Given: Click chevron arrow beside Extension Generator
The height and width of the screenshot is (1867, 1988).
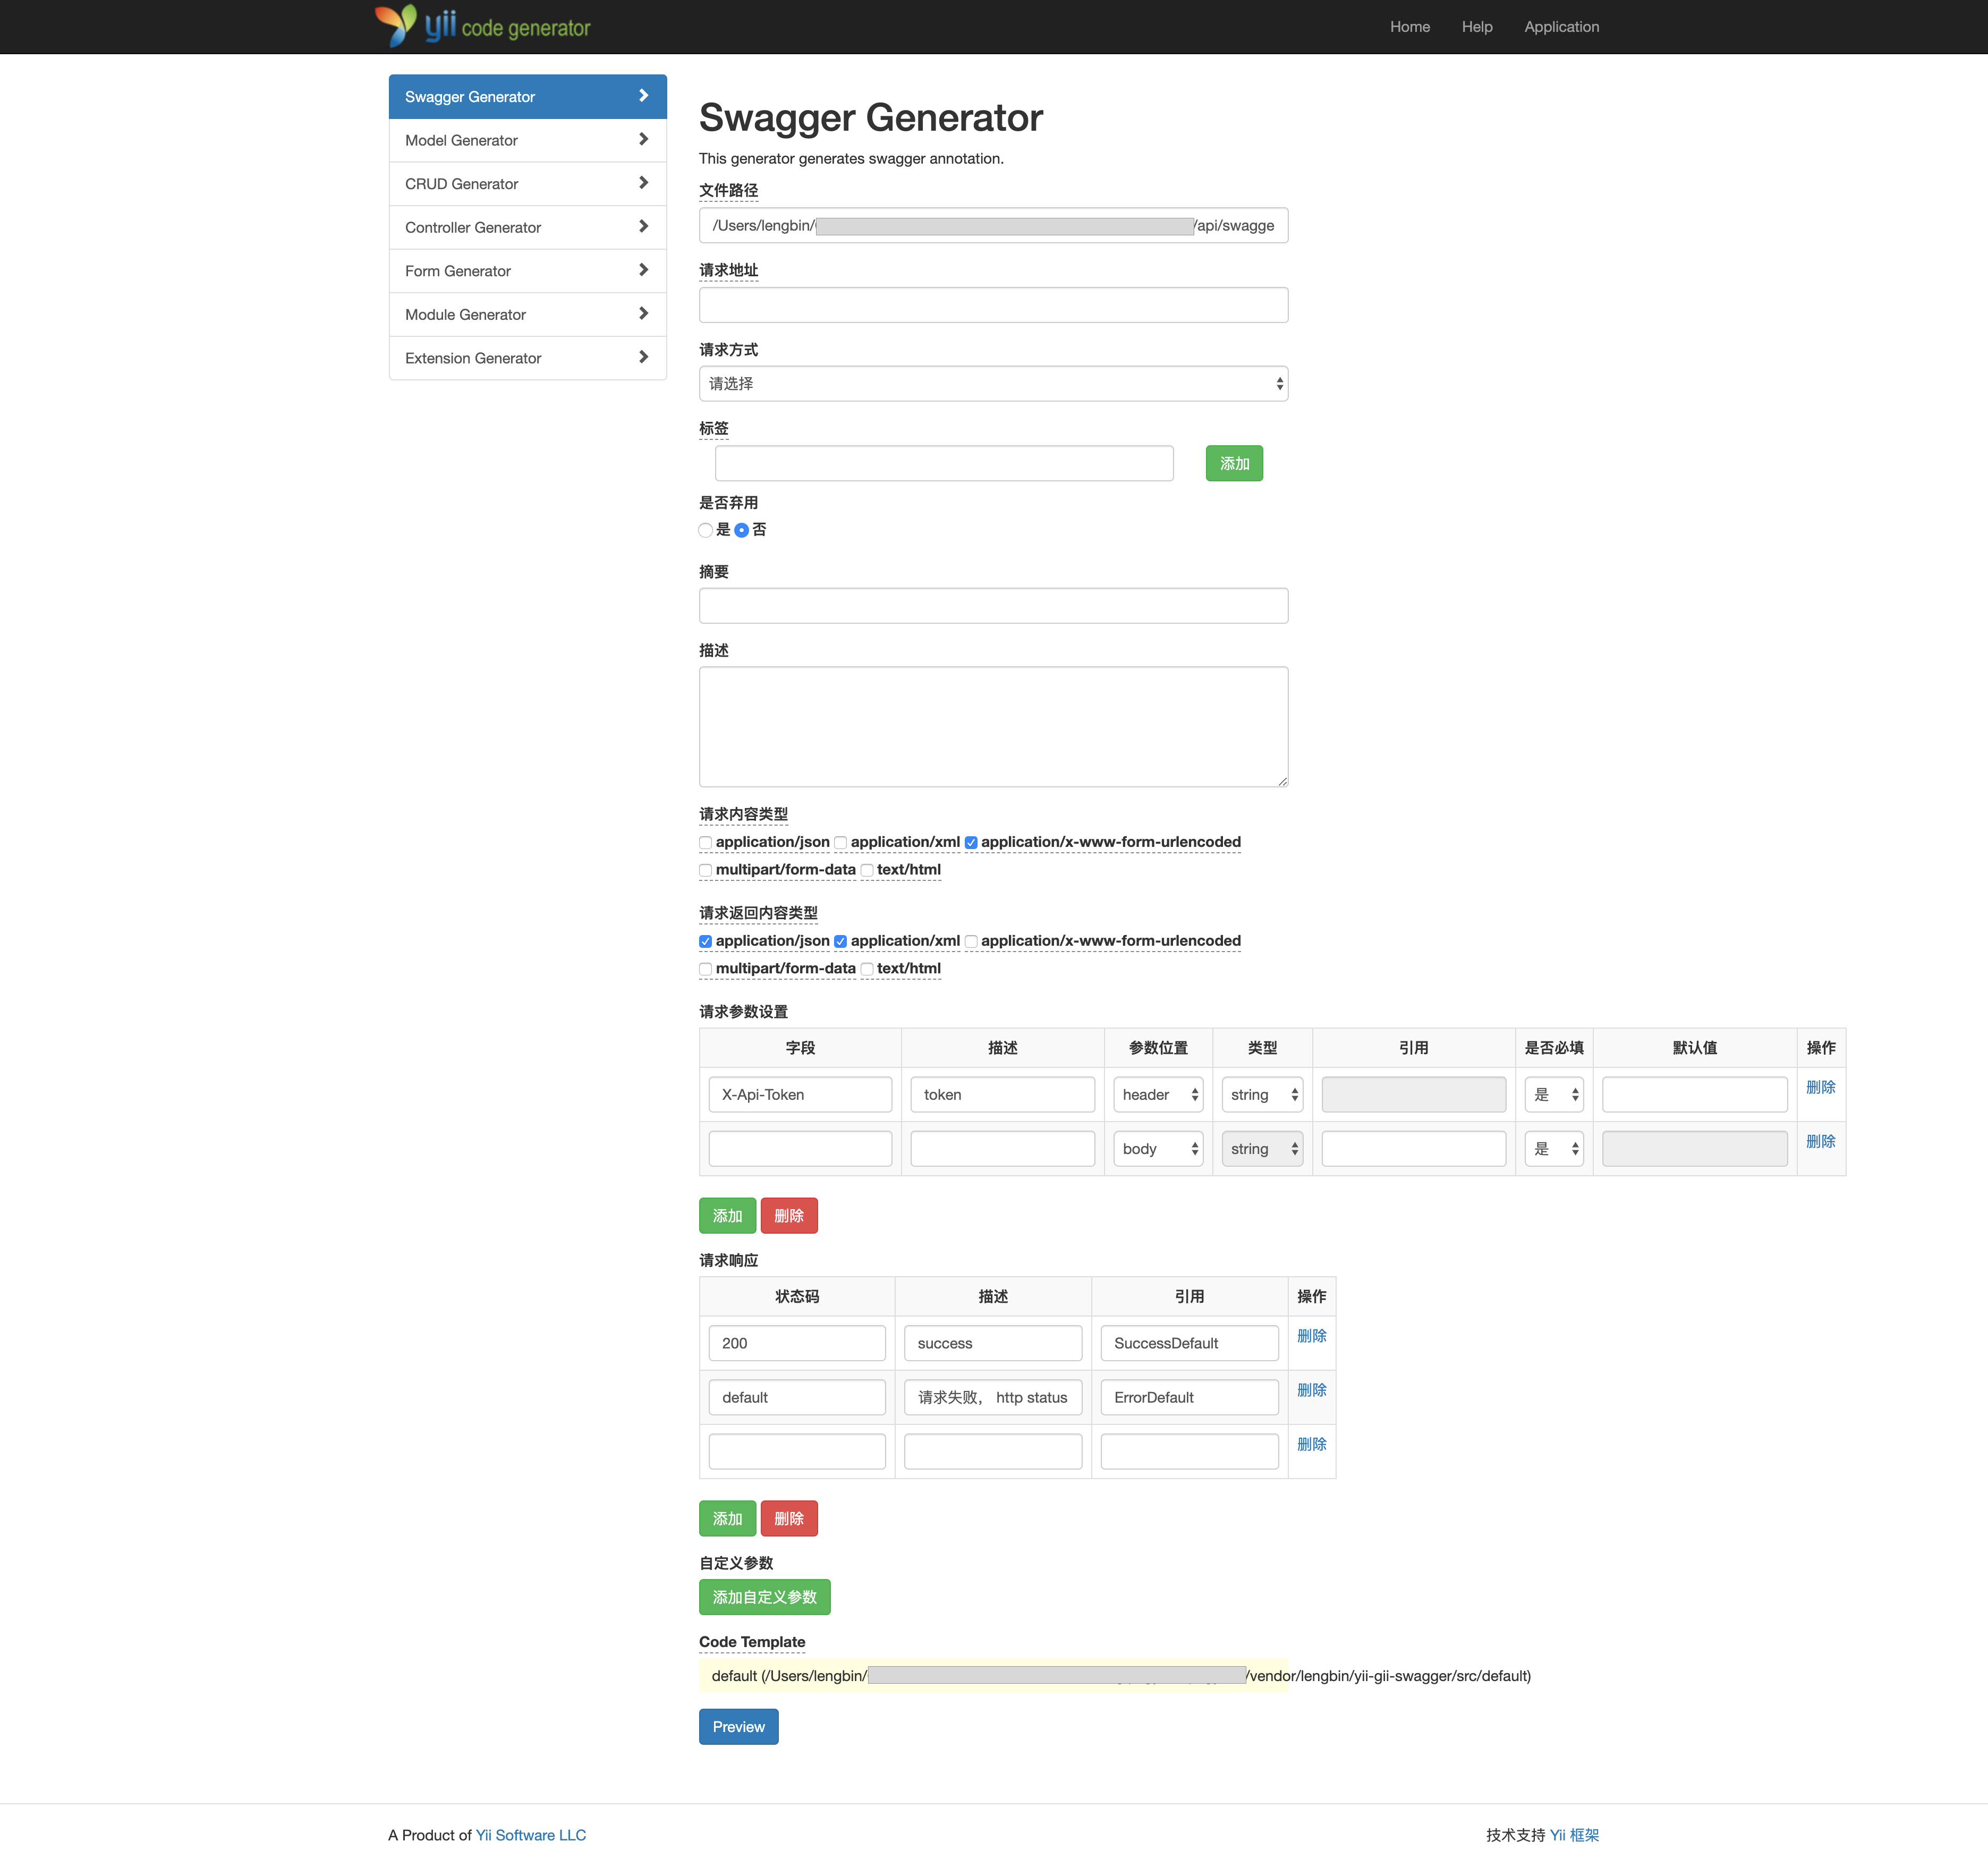Looking at the screenshot, I should pos(643,357).
